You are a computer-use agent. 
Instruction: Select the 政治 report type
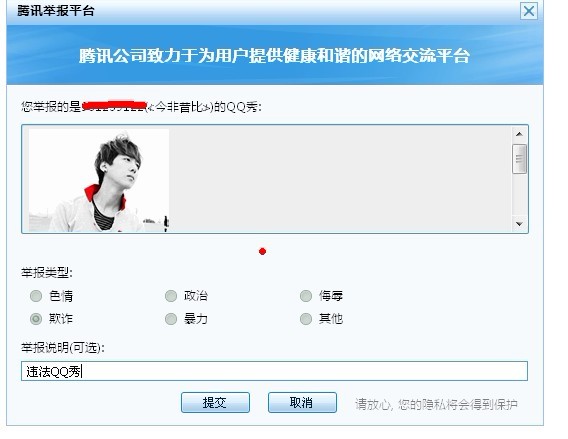pos(171,296)
